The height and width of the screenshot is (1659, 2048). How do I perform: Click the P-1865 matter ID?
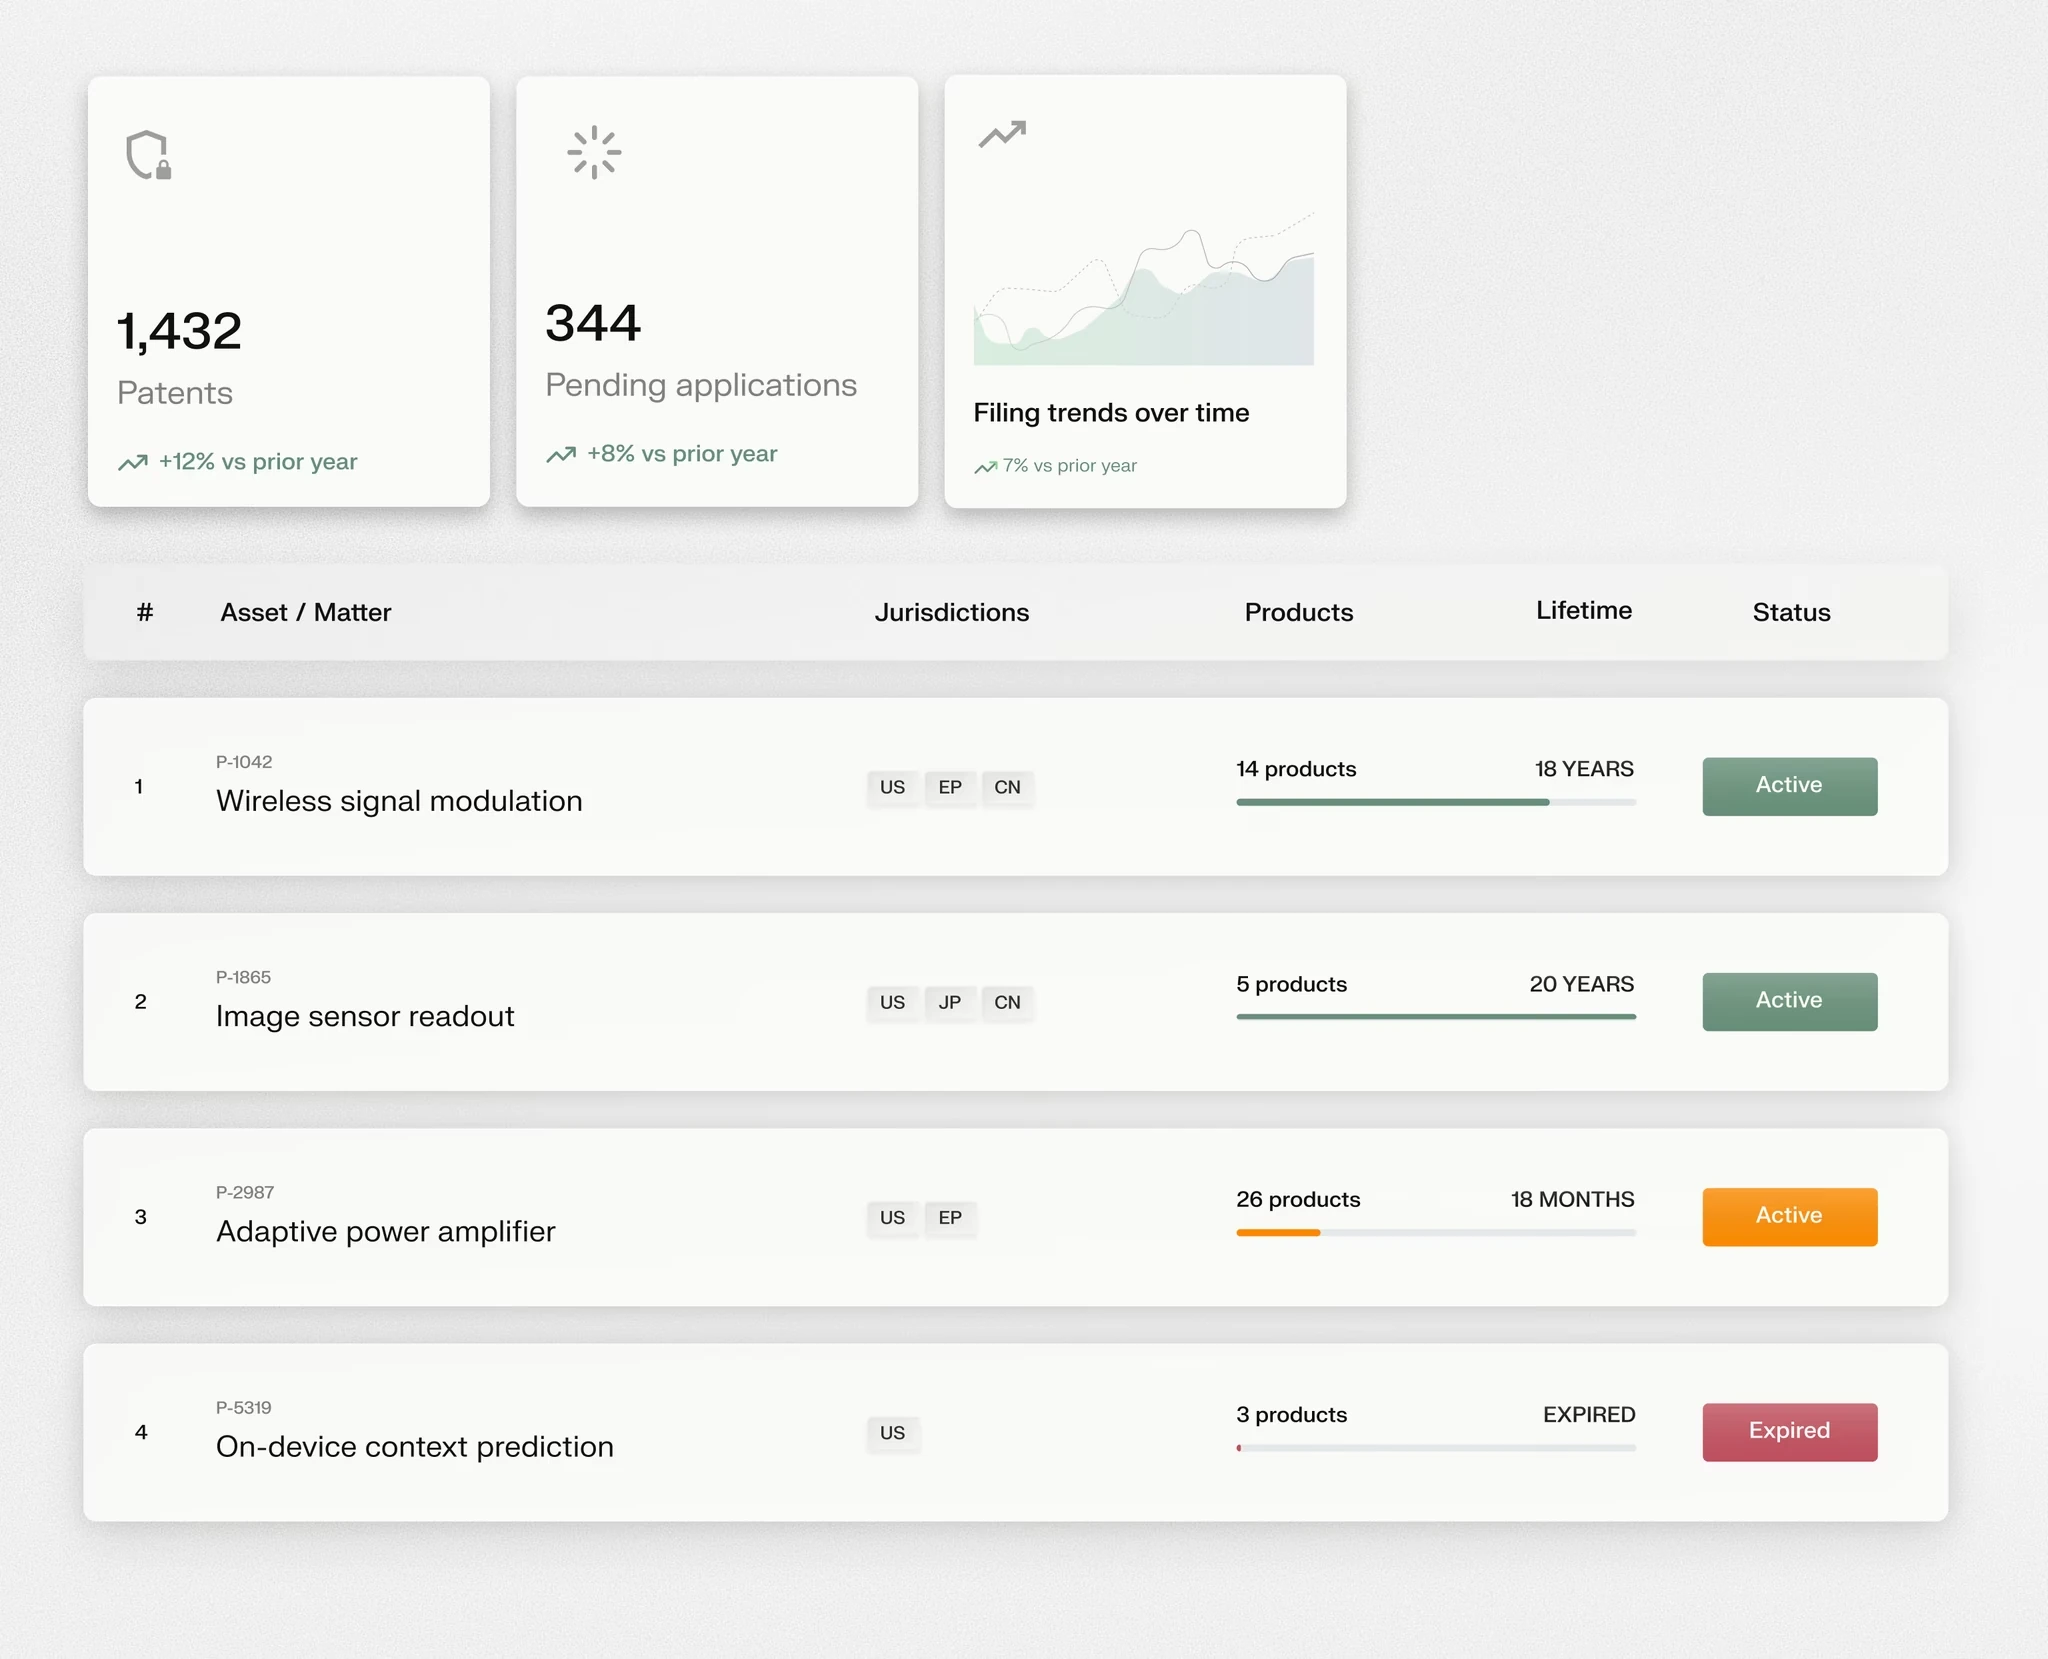pyautogui.click(x=243, y=977)
